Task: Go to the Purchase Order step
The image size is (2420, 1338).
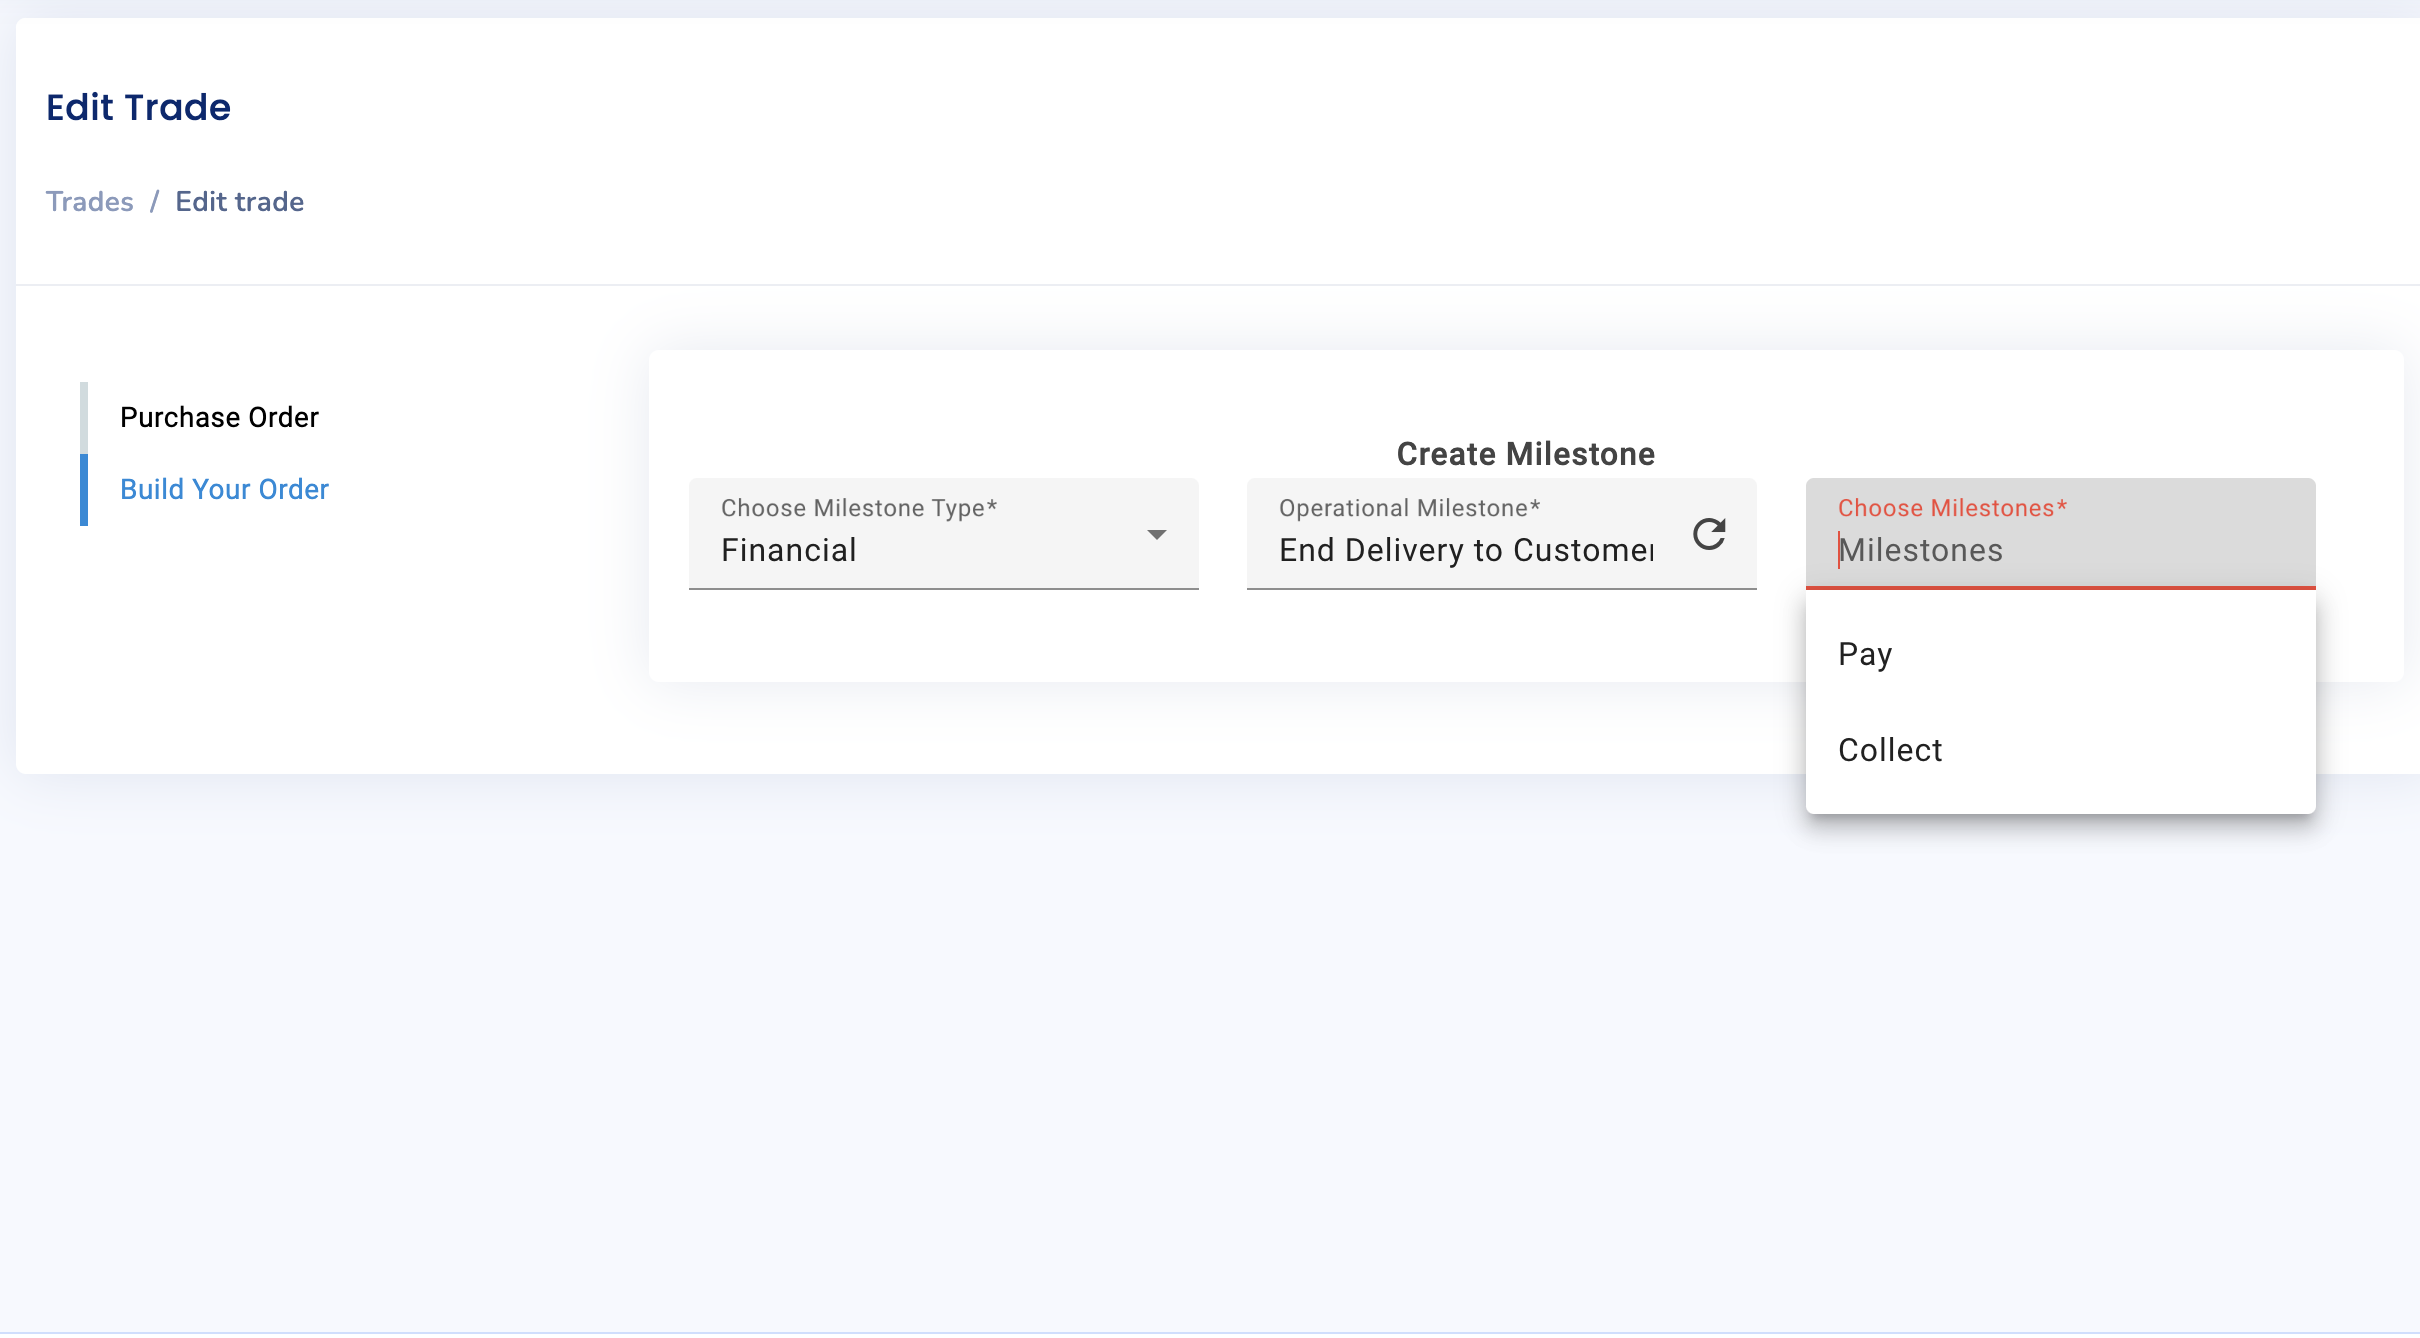Action: click(x=219, y=417)
